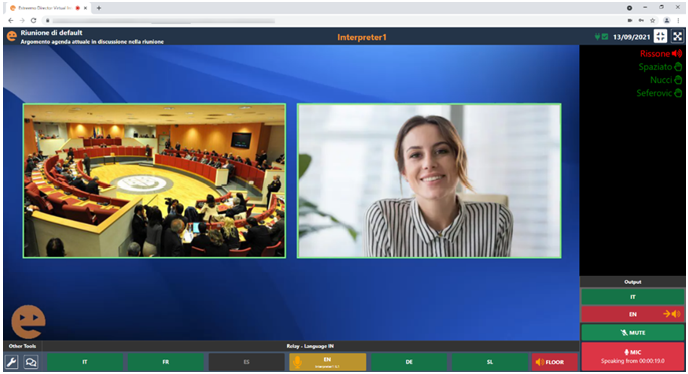
Task: Reload the page
Action: tap(33, 20)
